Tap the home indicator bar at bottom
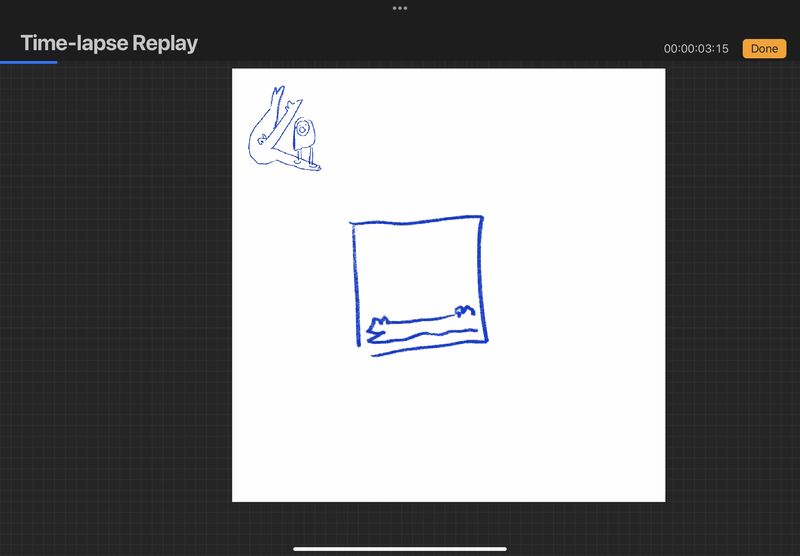Viewport: 800px width, 556px height. coord(400,548)
